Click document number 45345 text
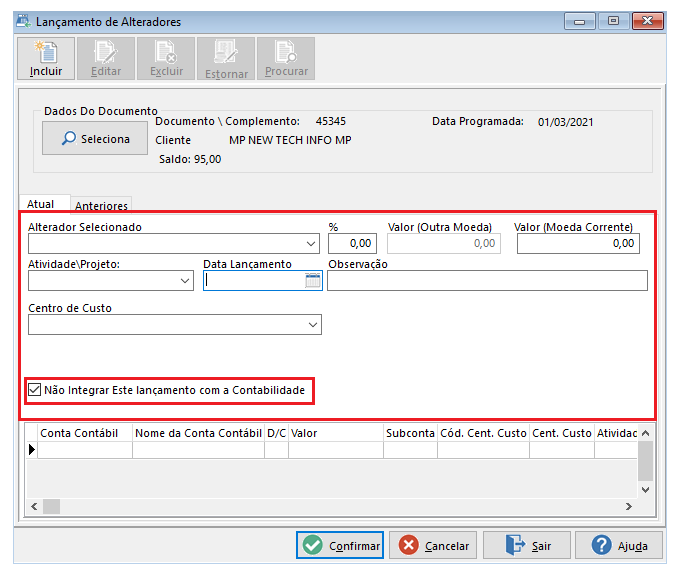This screenshot has height=578, width=686. (x=331, y=121)
